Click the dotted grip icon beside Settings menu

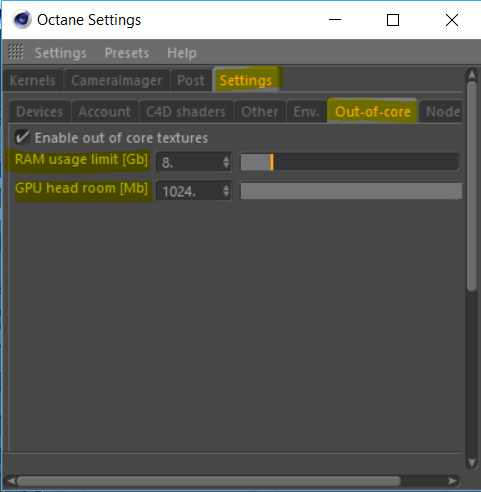(16, 52)
